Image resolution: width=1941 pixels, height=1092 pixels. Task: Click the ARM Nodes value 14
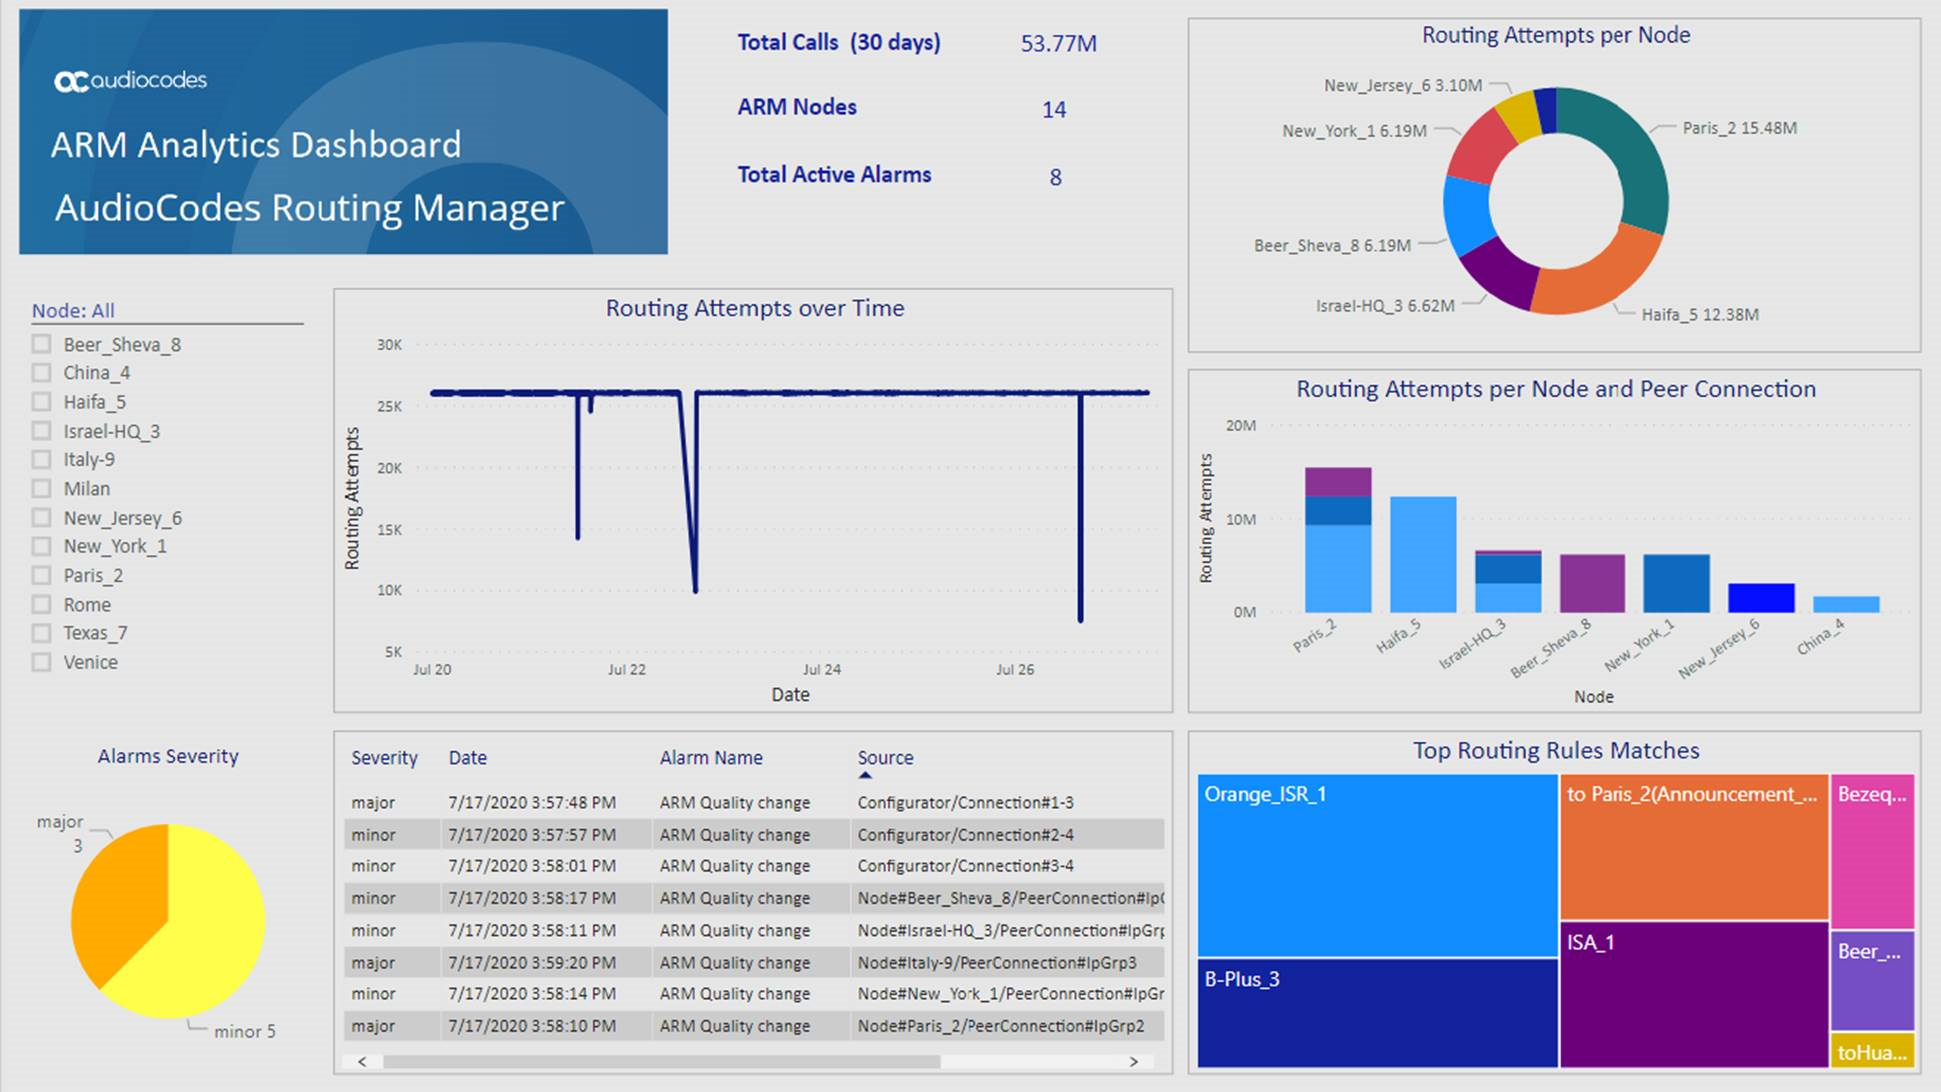pos(1054,110)
